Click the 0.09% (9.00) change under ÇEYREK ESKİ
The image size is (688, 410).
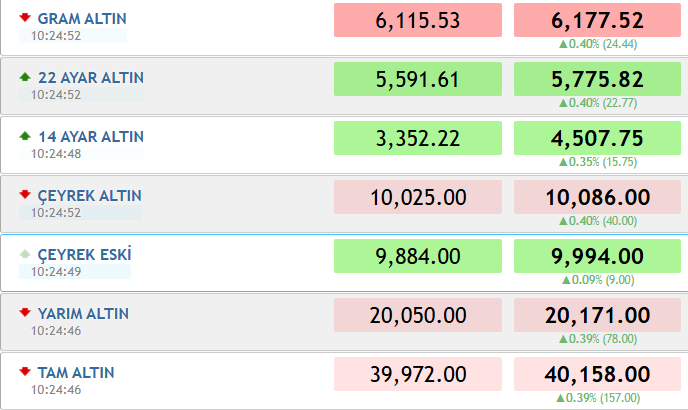598,280
